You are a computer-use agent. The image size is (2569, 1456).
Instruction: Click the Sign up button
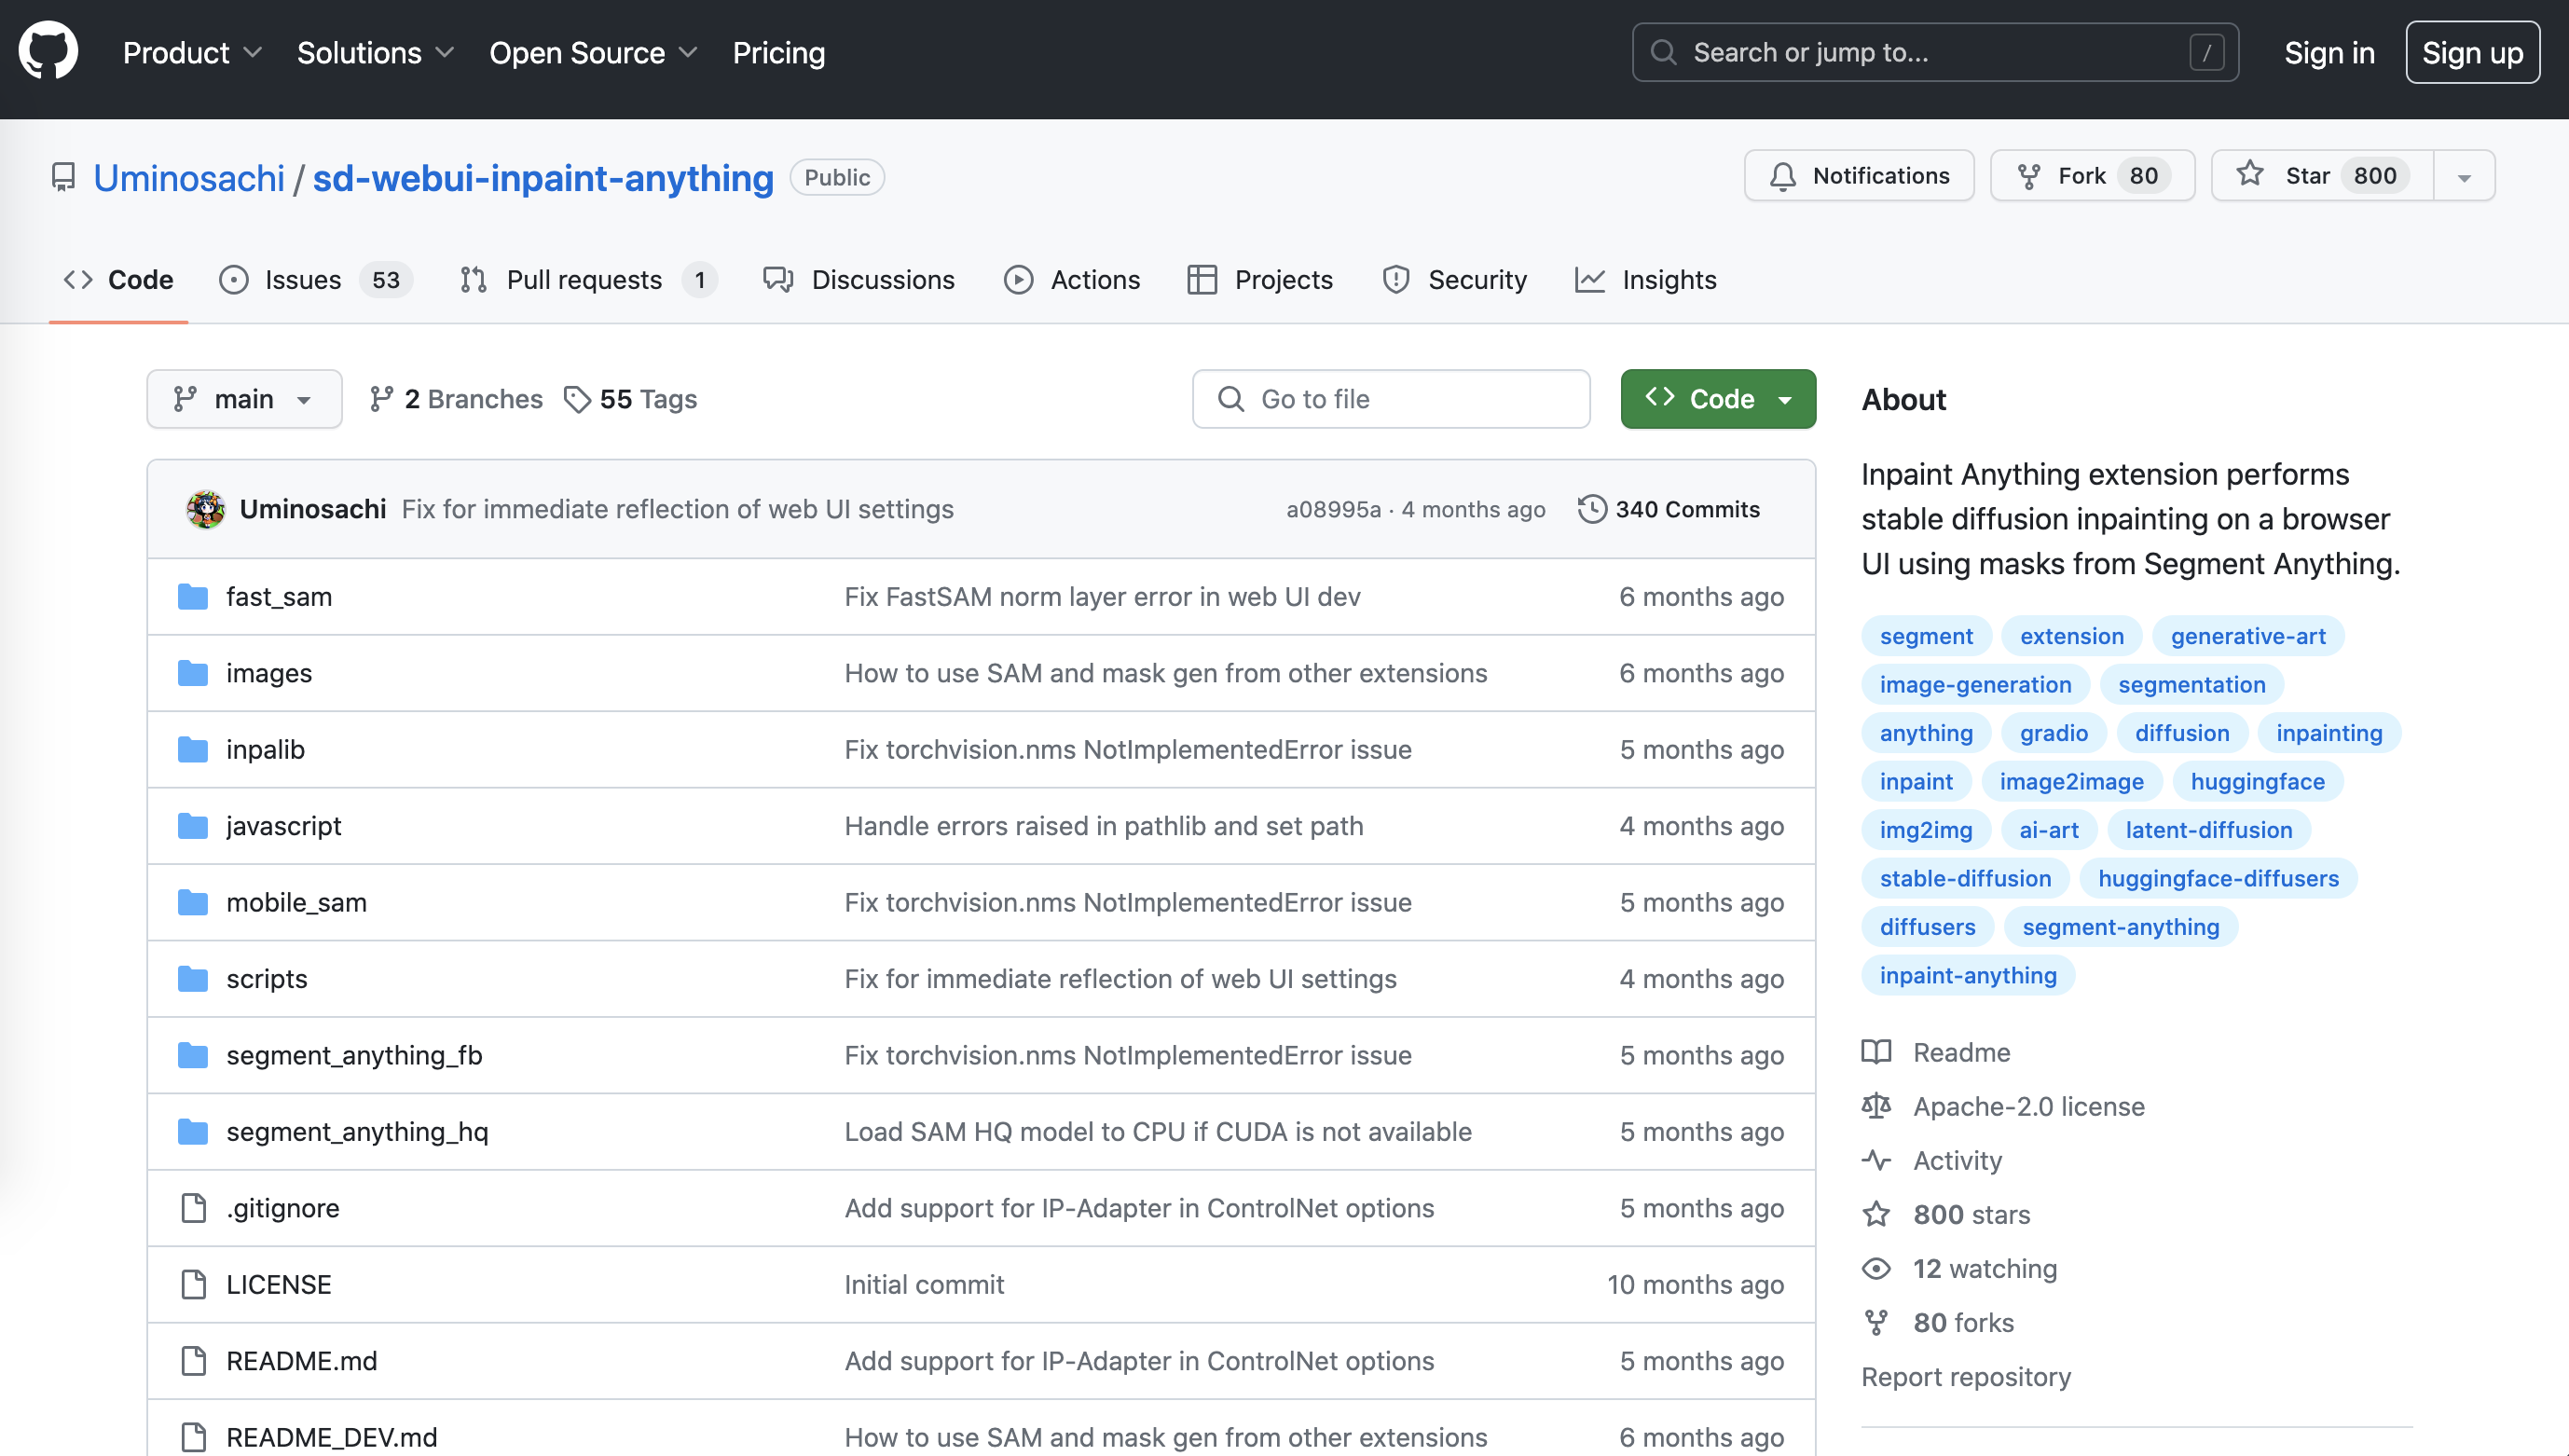pyautogui.click(x=2471, y=52)
